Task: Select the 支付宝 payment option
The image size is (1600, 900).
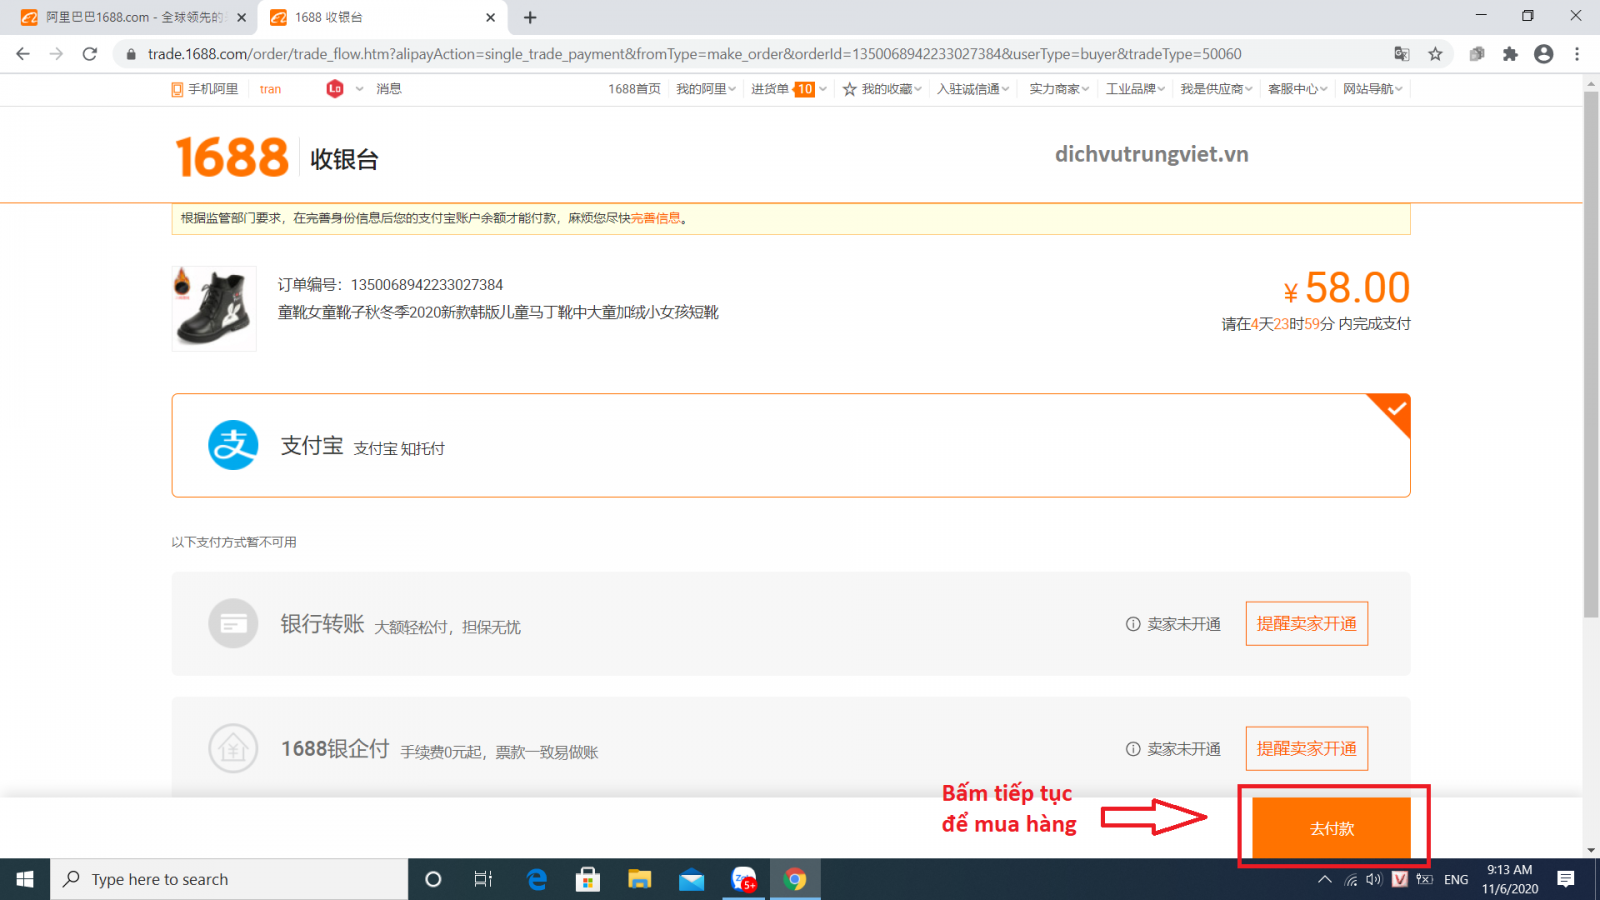Action: (790, 445)
